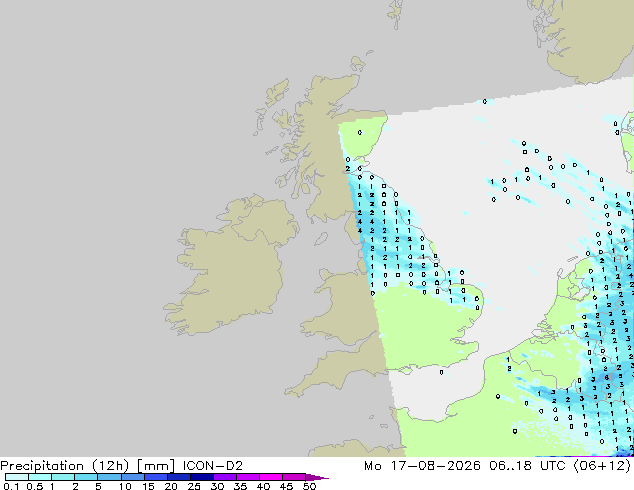Image resolution: width=634 pixels, height=490 pixels.
Task: Select the 2–5 mm legend color swatch
Action: 86,477
